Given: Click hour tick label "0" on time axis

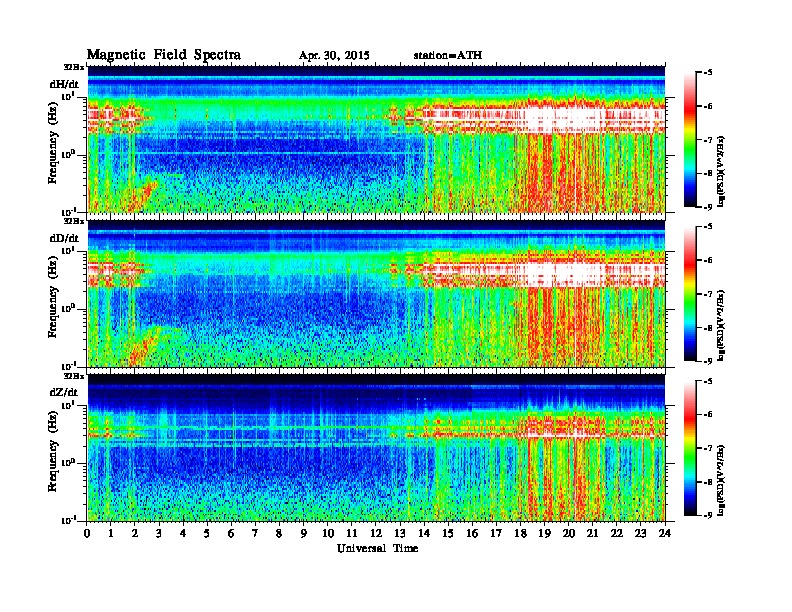Looking at the screenshot, I should [x=87, y=533].
